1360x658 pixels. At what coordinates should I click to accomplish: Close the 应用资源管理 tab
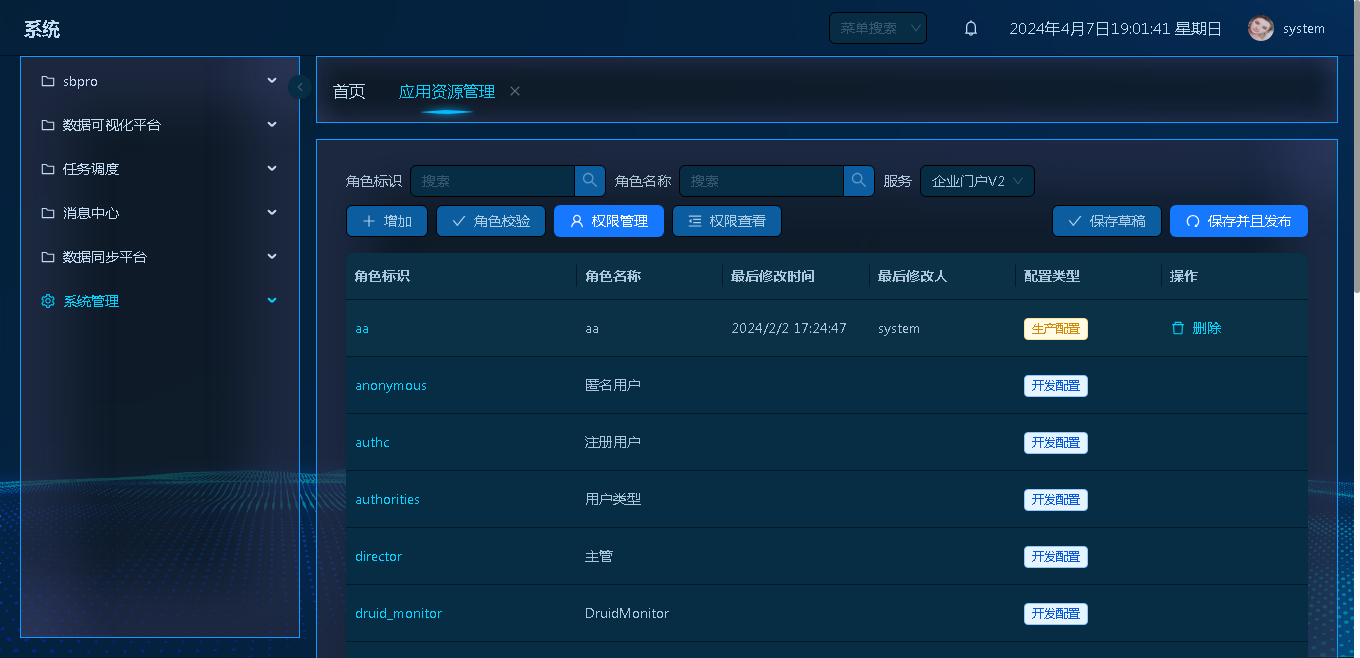point(515,91)
